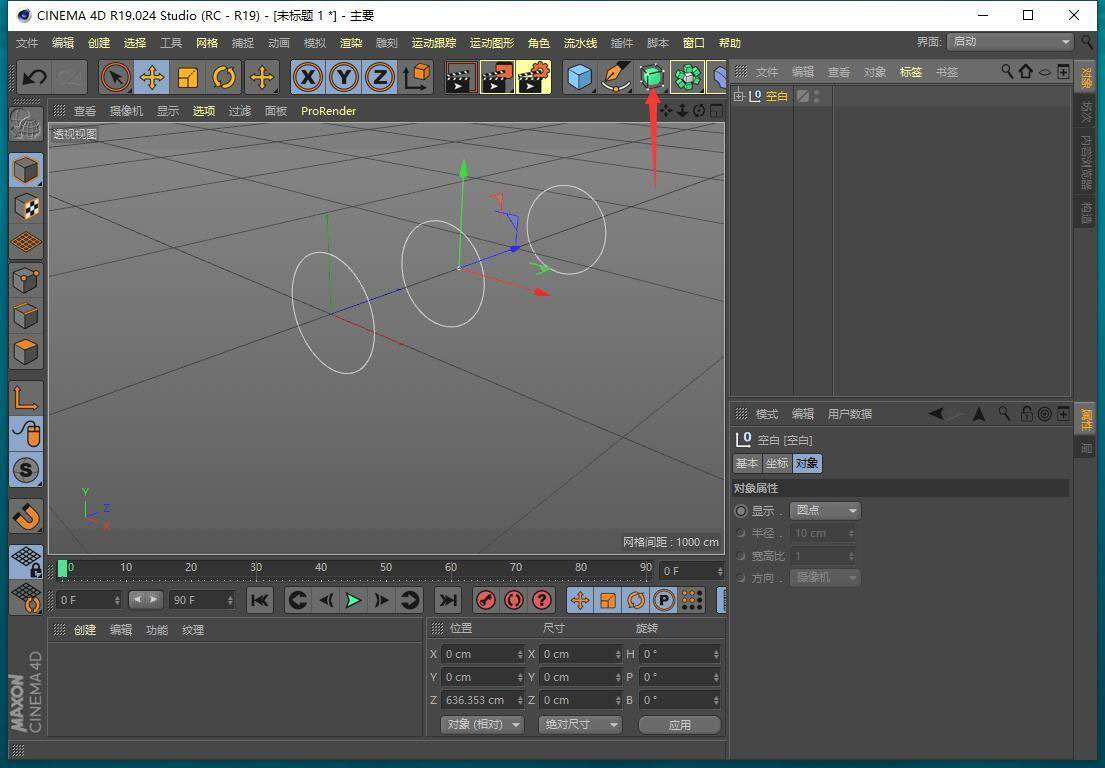1105x768 pixels.
Task: Activate the Rotate tool in top toolbar
Action: (x=224, y=77)
